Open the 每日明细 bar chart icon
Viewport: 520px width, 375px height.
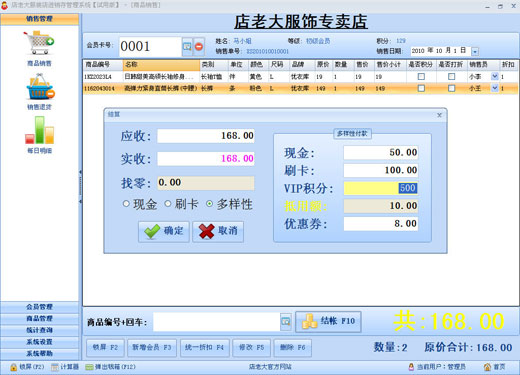point(39,130)
